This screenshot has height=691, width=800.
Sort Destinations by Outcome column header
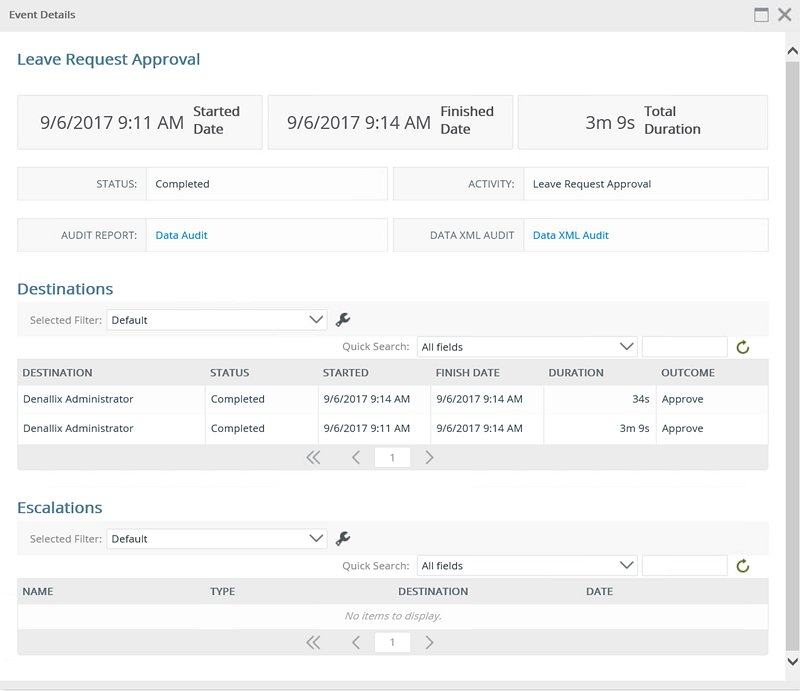click(x=688, y=373)
